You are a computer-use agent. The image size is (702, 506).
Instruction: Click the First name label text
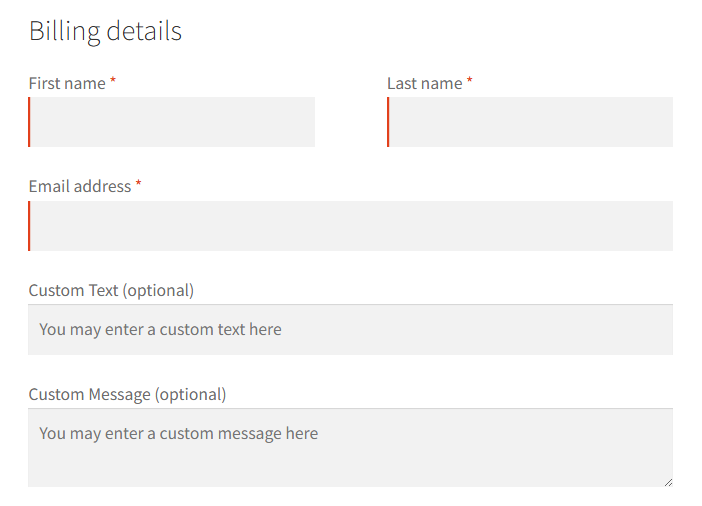point(67,83)
